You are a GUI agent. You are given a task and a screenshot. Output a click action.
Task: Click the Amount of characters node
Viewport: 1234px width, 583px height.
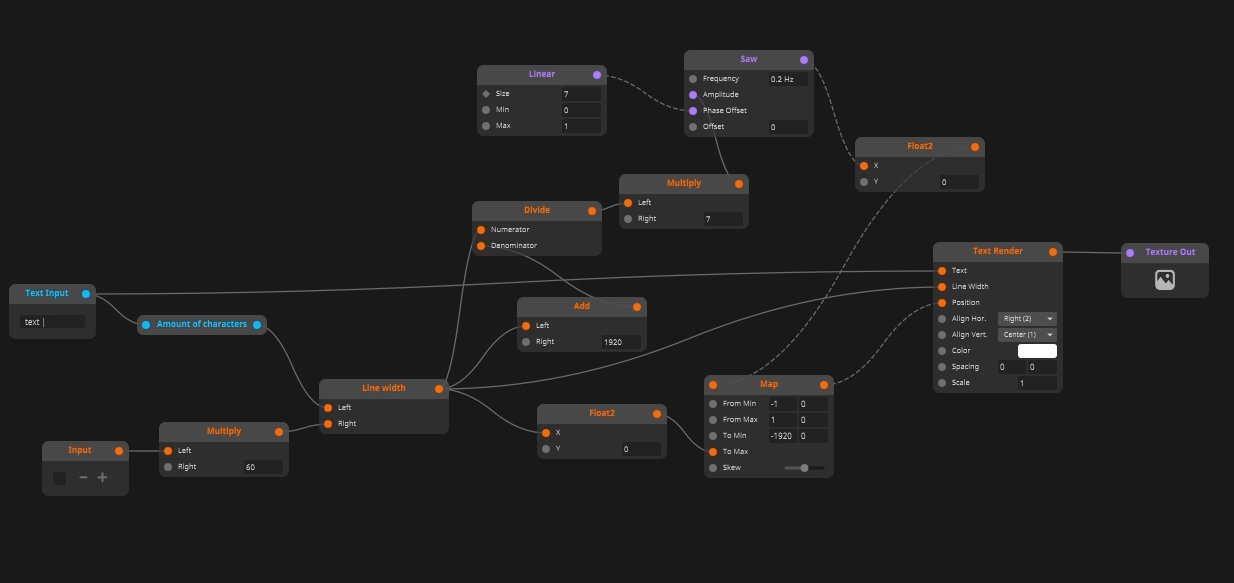[x=201, y=325]
